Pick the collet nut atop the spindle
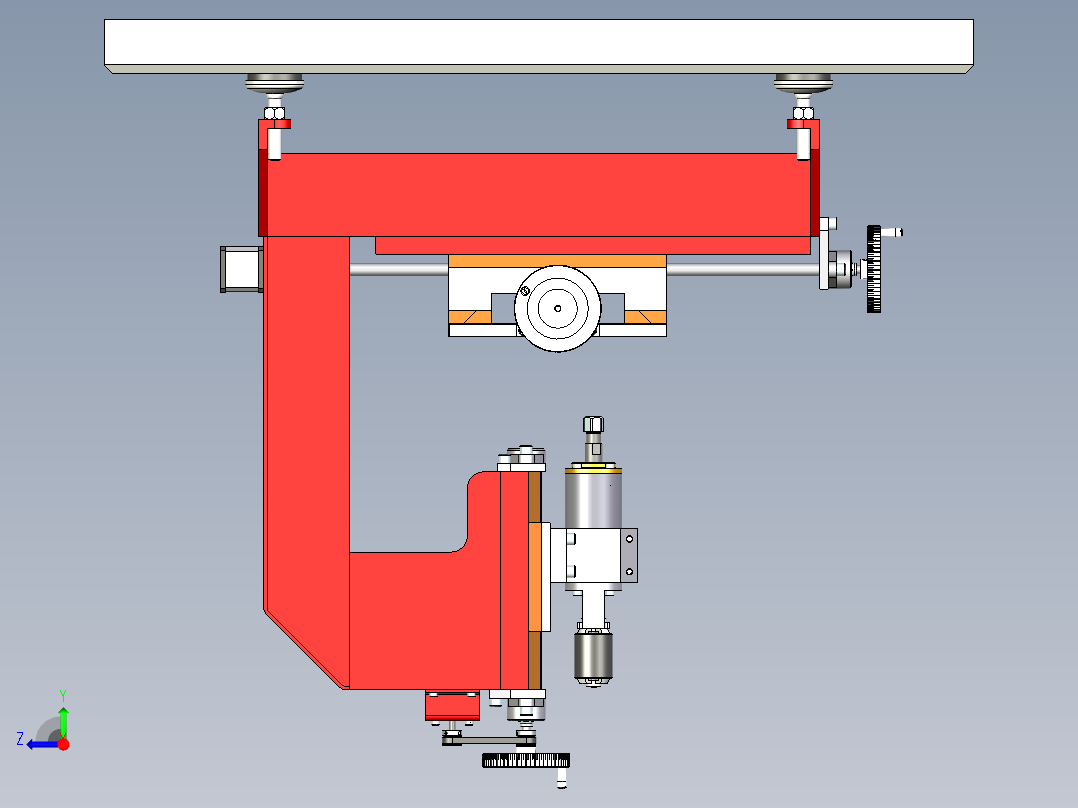Image resolution: width=1078 pixels, height=808 pixels. coord(593,424)
